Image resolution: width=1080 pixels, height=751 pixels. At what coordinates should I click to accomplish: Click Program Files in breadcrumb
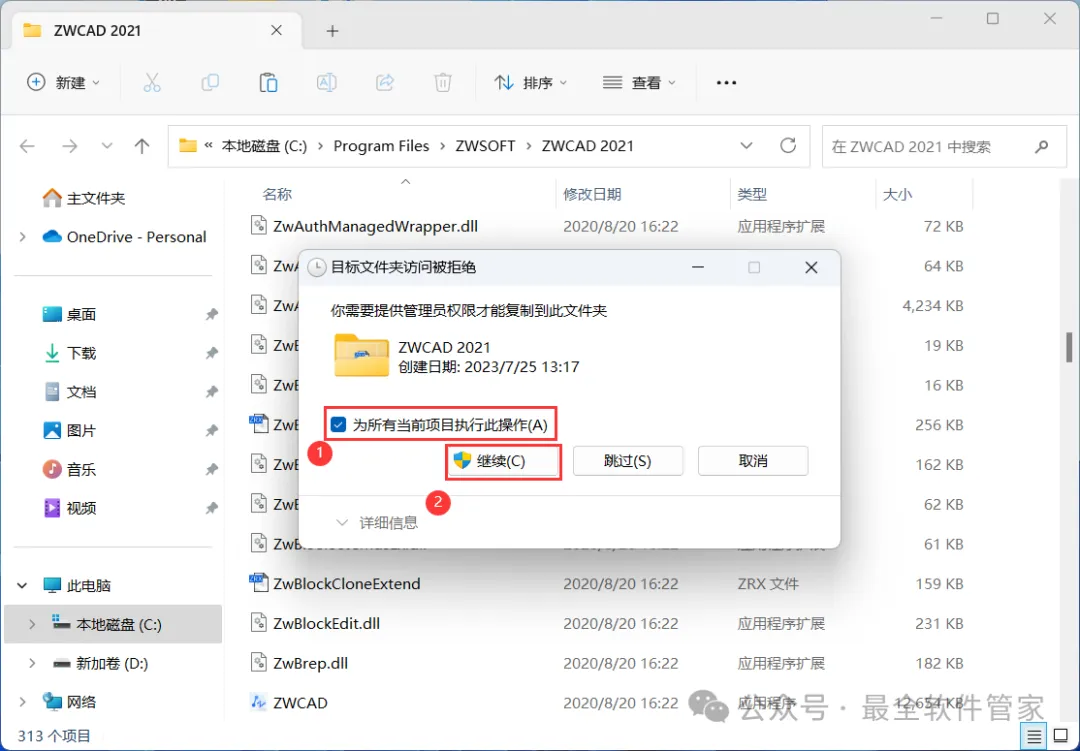point(381,146)
